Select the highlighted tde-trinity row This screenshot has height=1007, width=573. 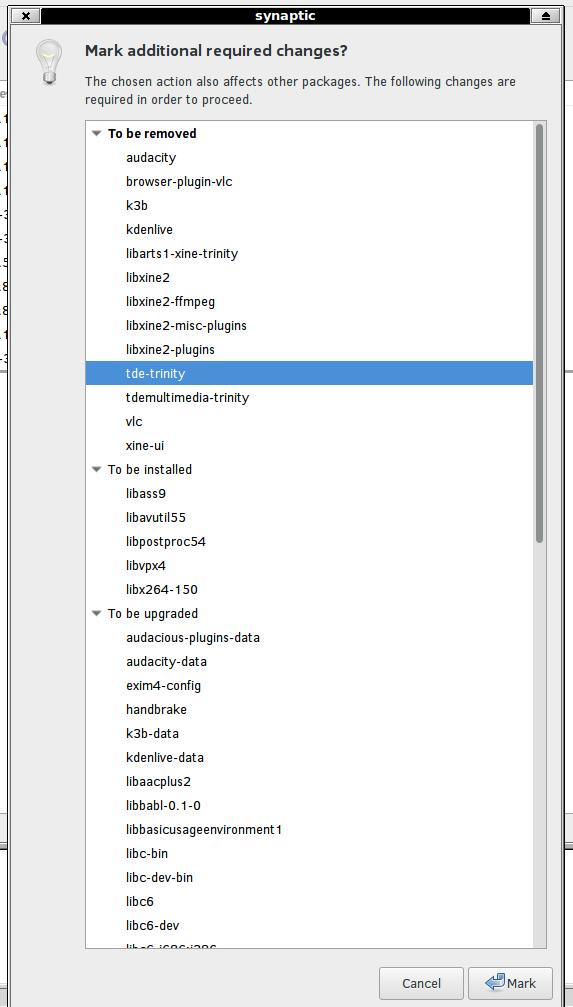pos(309,373)
